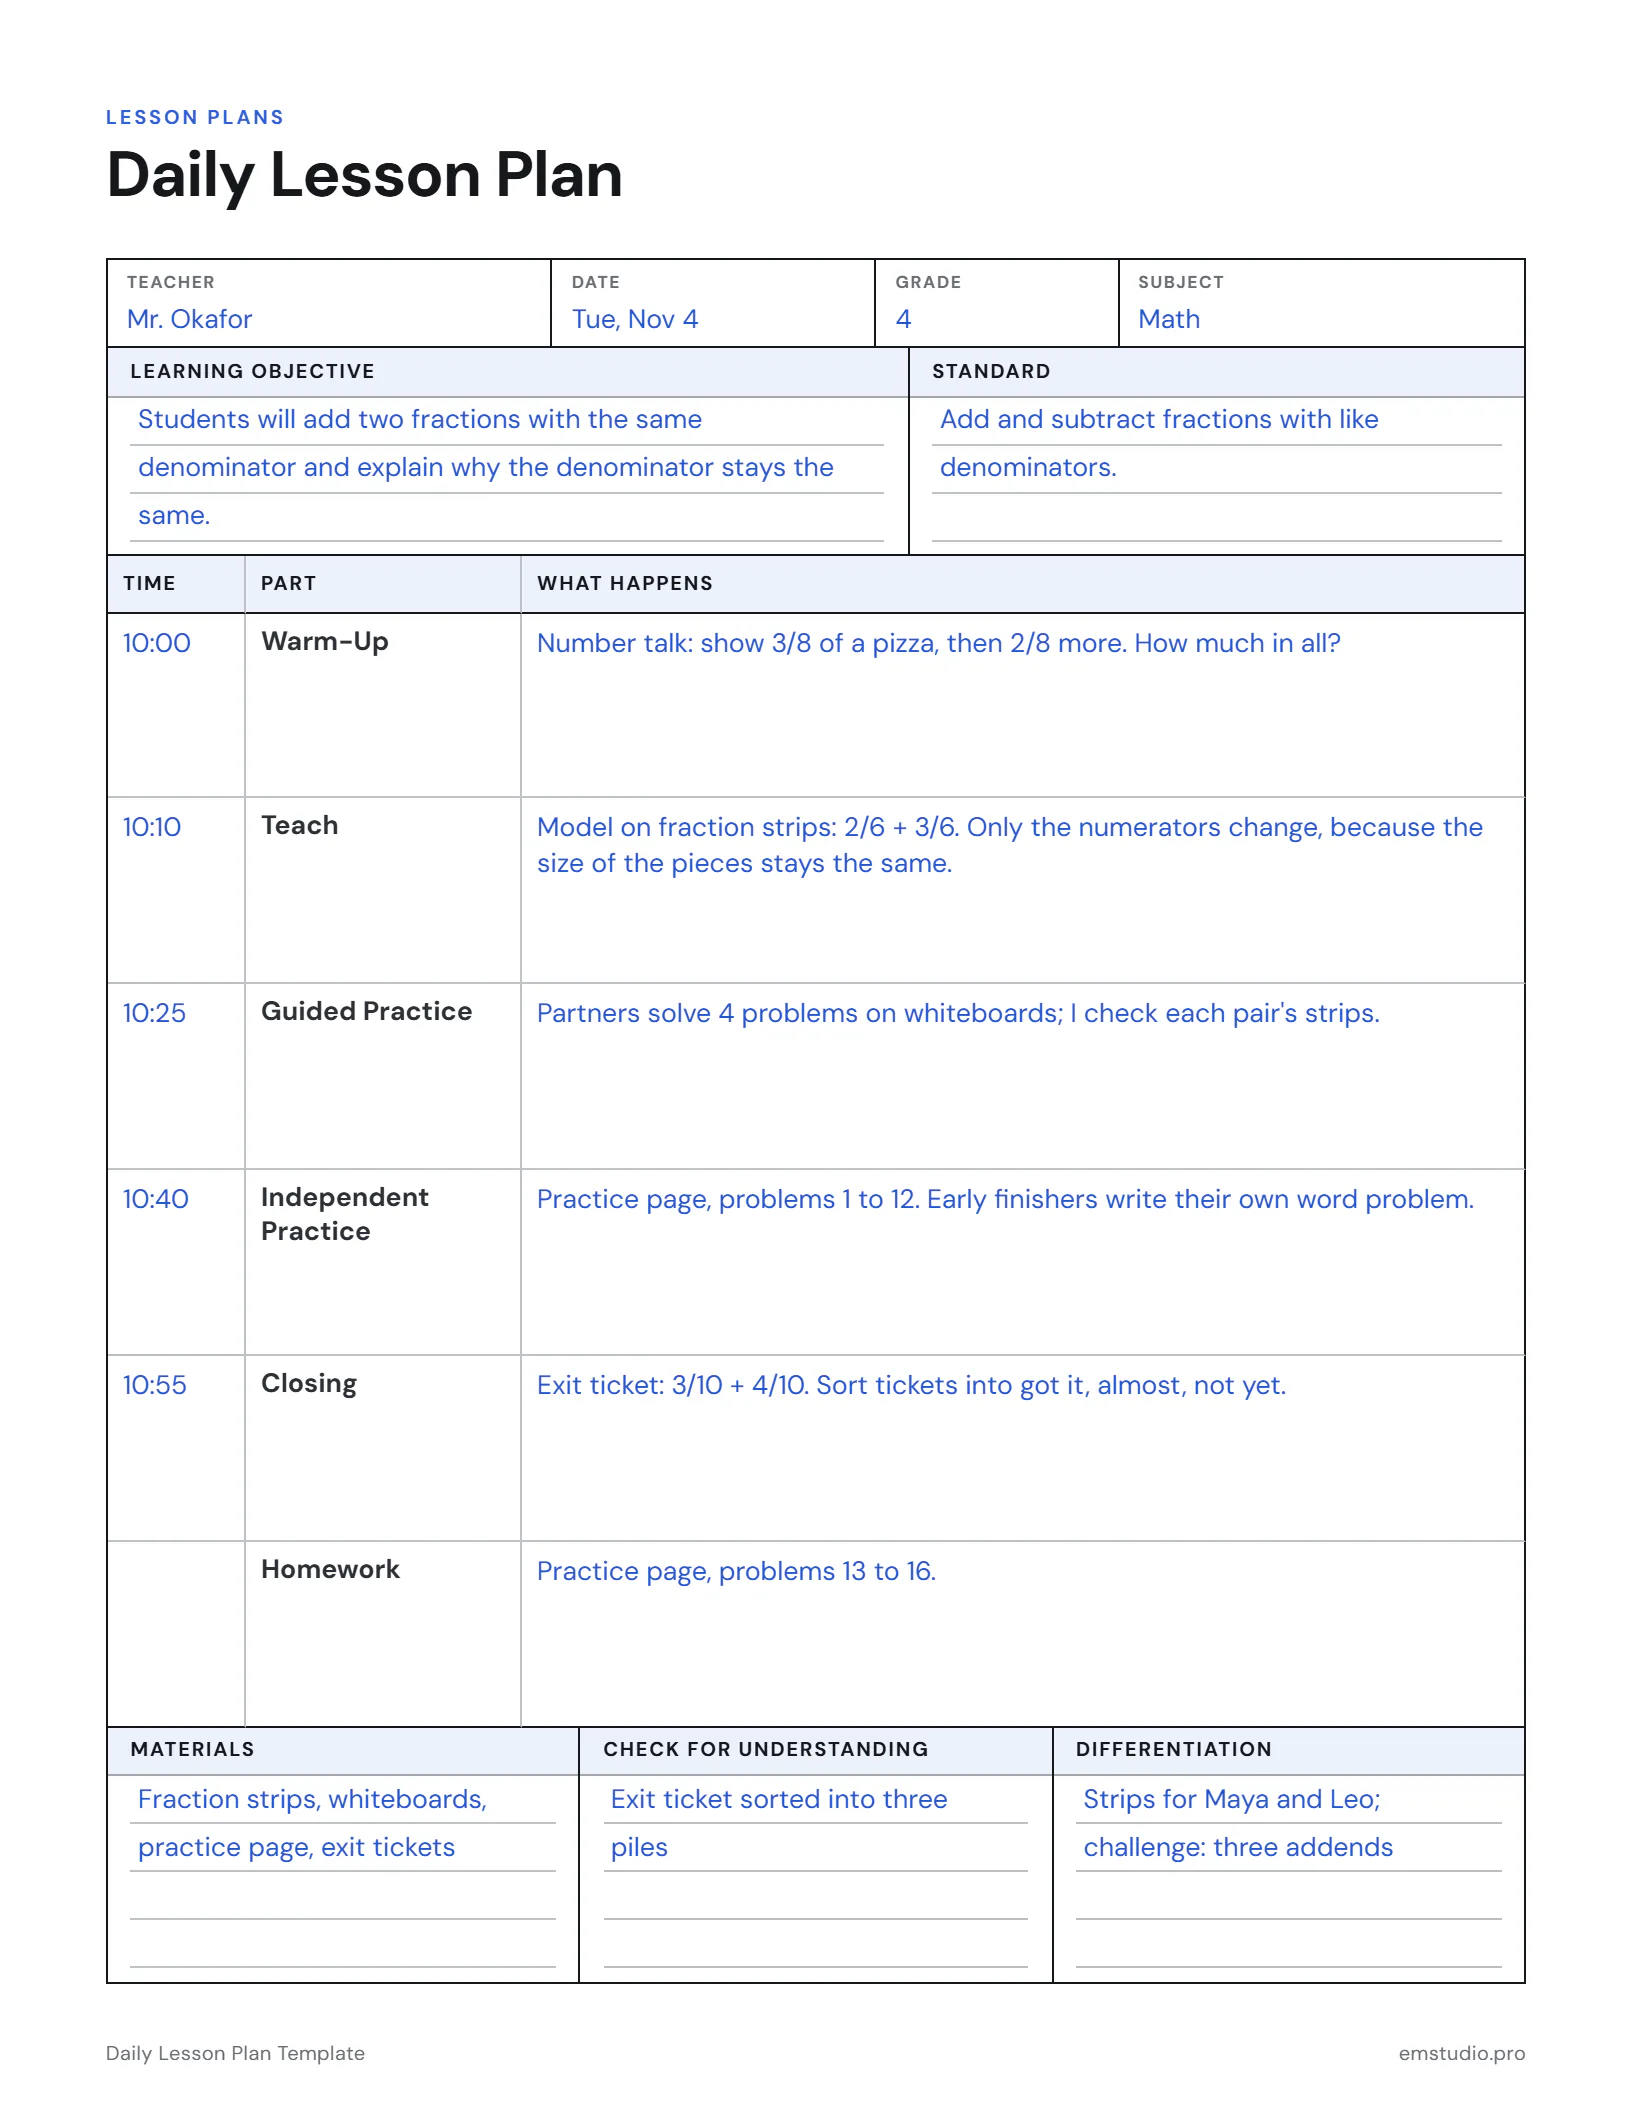Click the 'Teach' part label
This screenshot has width=1632, height=2112.
(x=300, y=825)
